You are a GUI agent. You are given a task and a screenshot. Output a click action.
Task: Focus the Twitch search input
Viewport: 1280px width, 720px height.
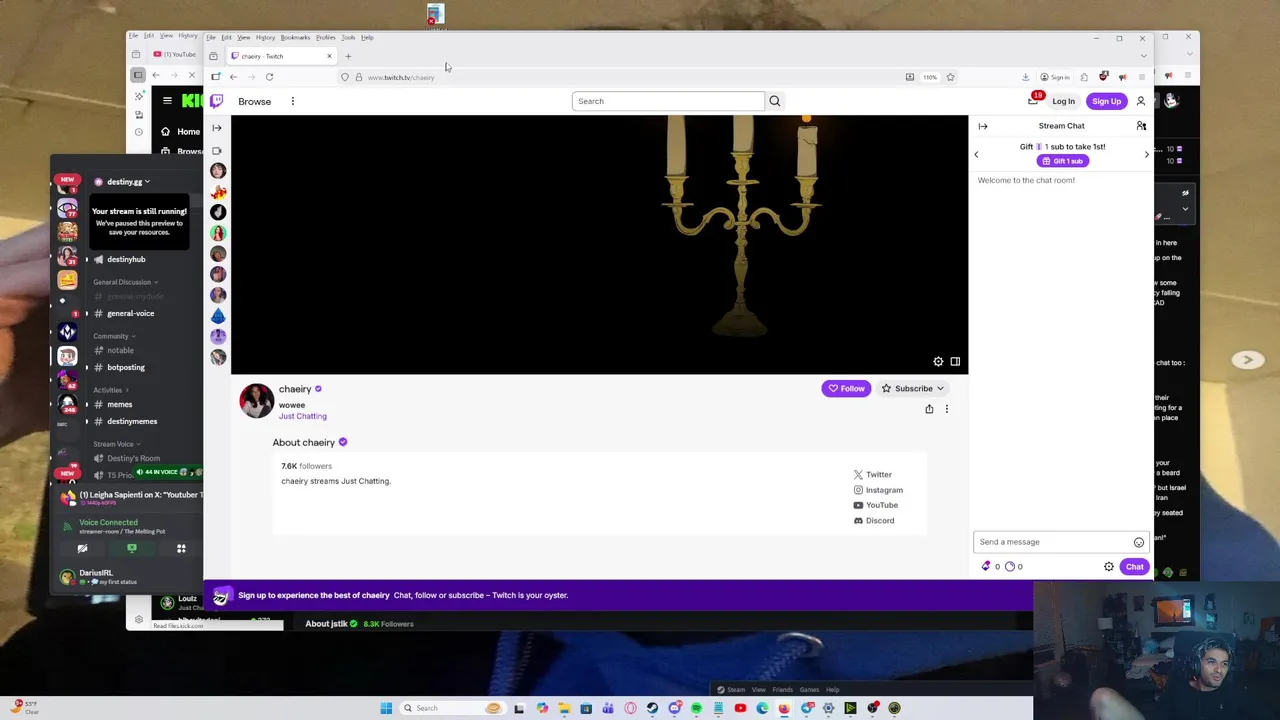coord(668,101)
